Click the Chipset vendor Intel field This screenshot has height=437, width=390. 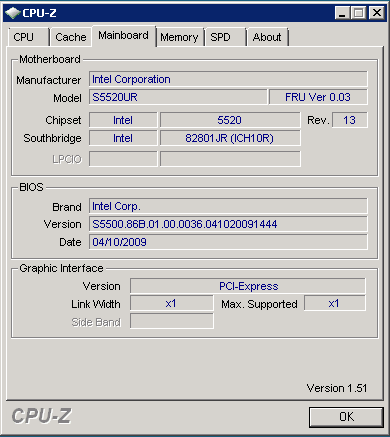pyautogui.click(x=123, y=120)
